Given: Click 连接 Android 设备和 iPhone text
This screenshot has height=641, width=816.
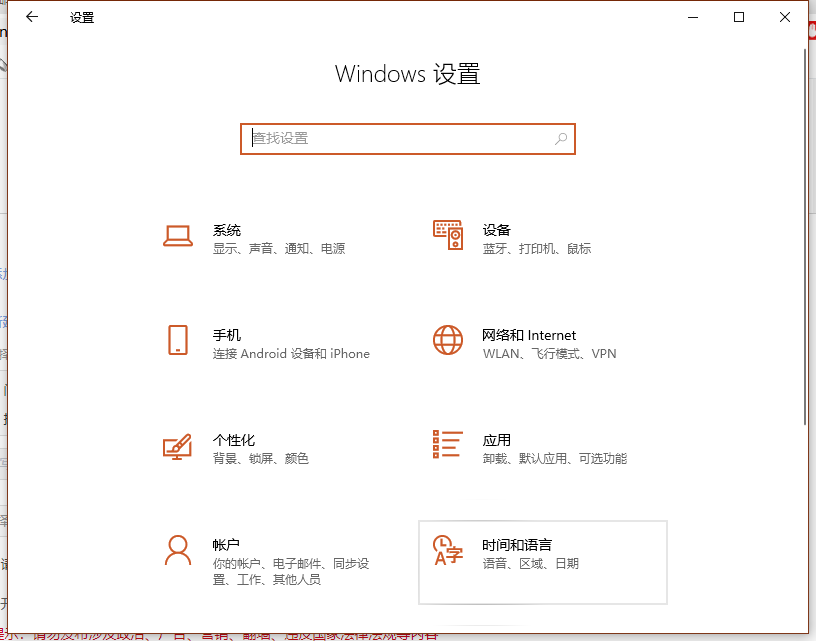Looking at the screenshot, I should point(291,354).
